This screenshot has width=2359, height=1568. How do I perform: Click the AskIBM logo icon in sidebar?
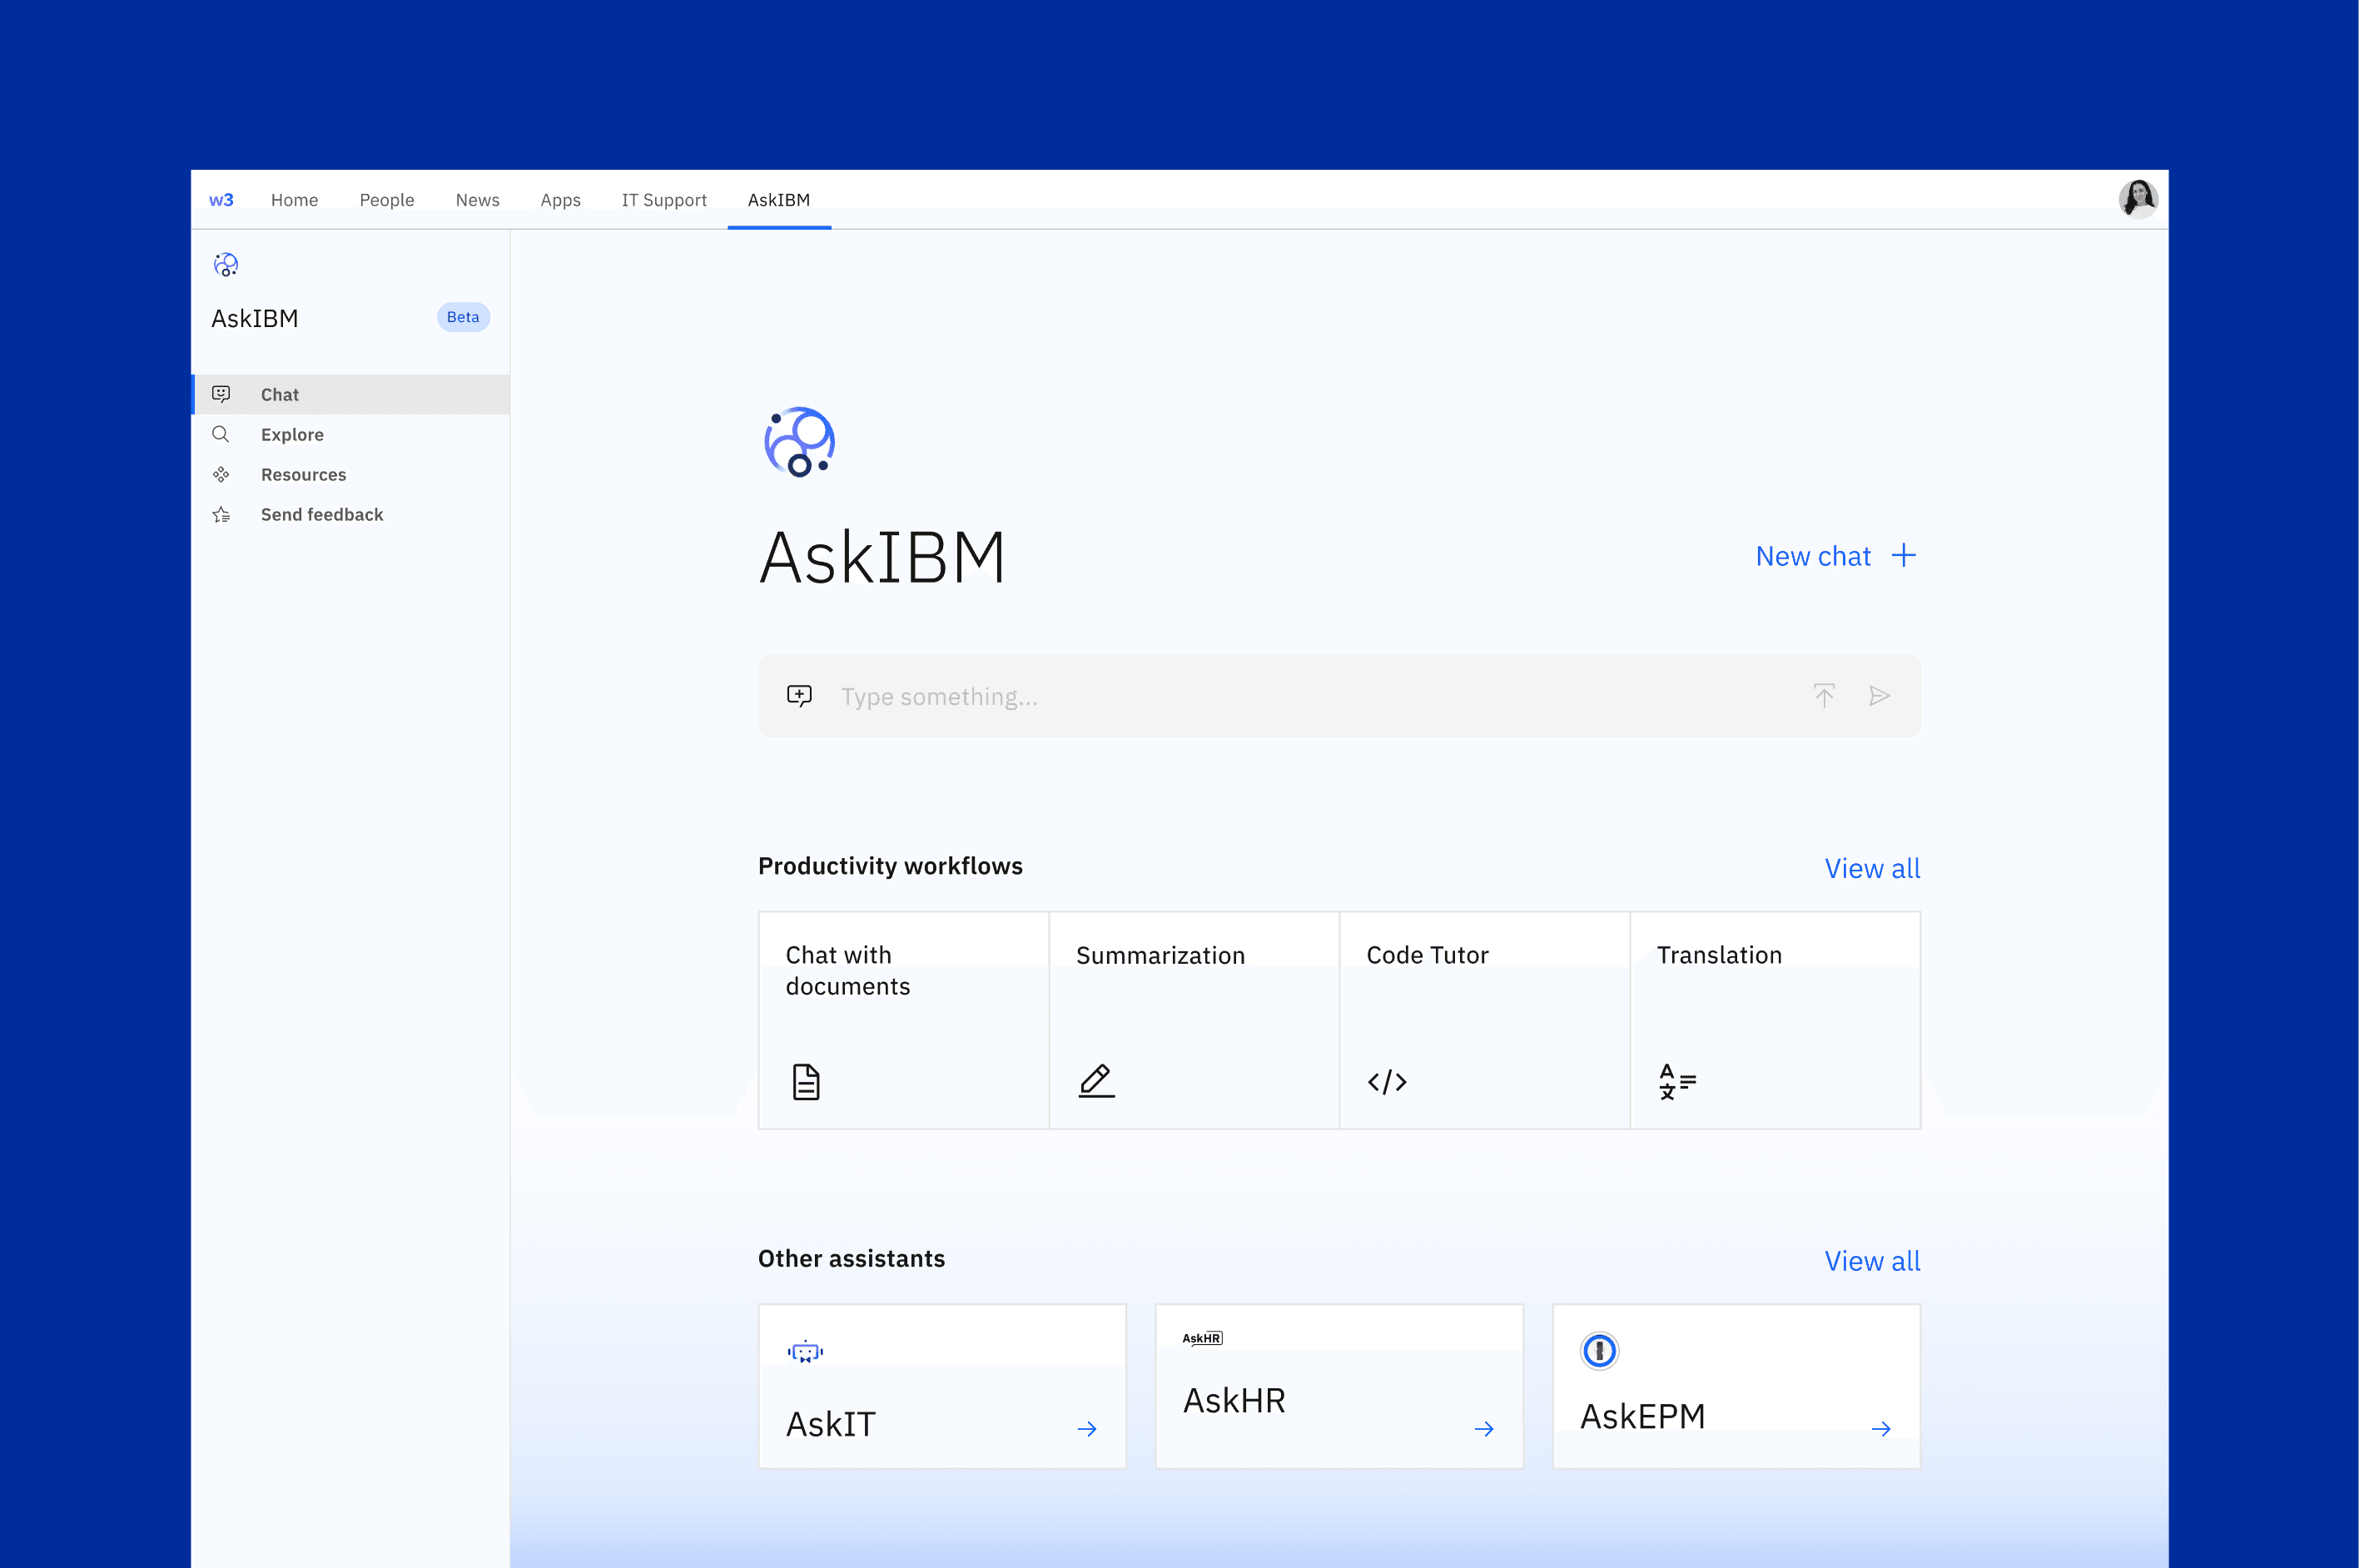(x=226, y=265)
